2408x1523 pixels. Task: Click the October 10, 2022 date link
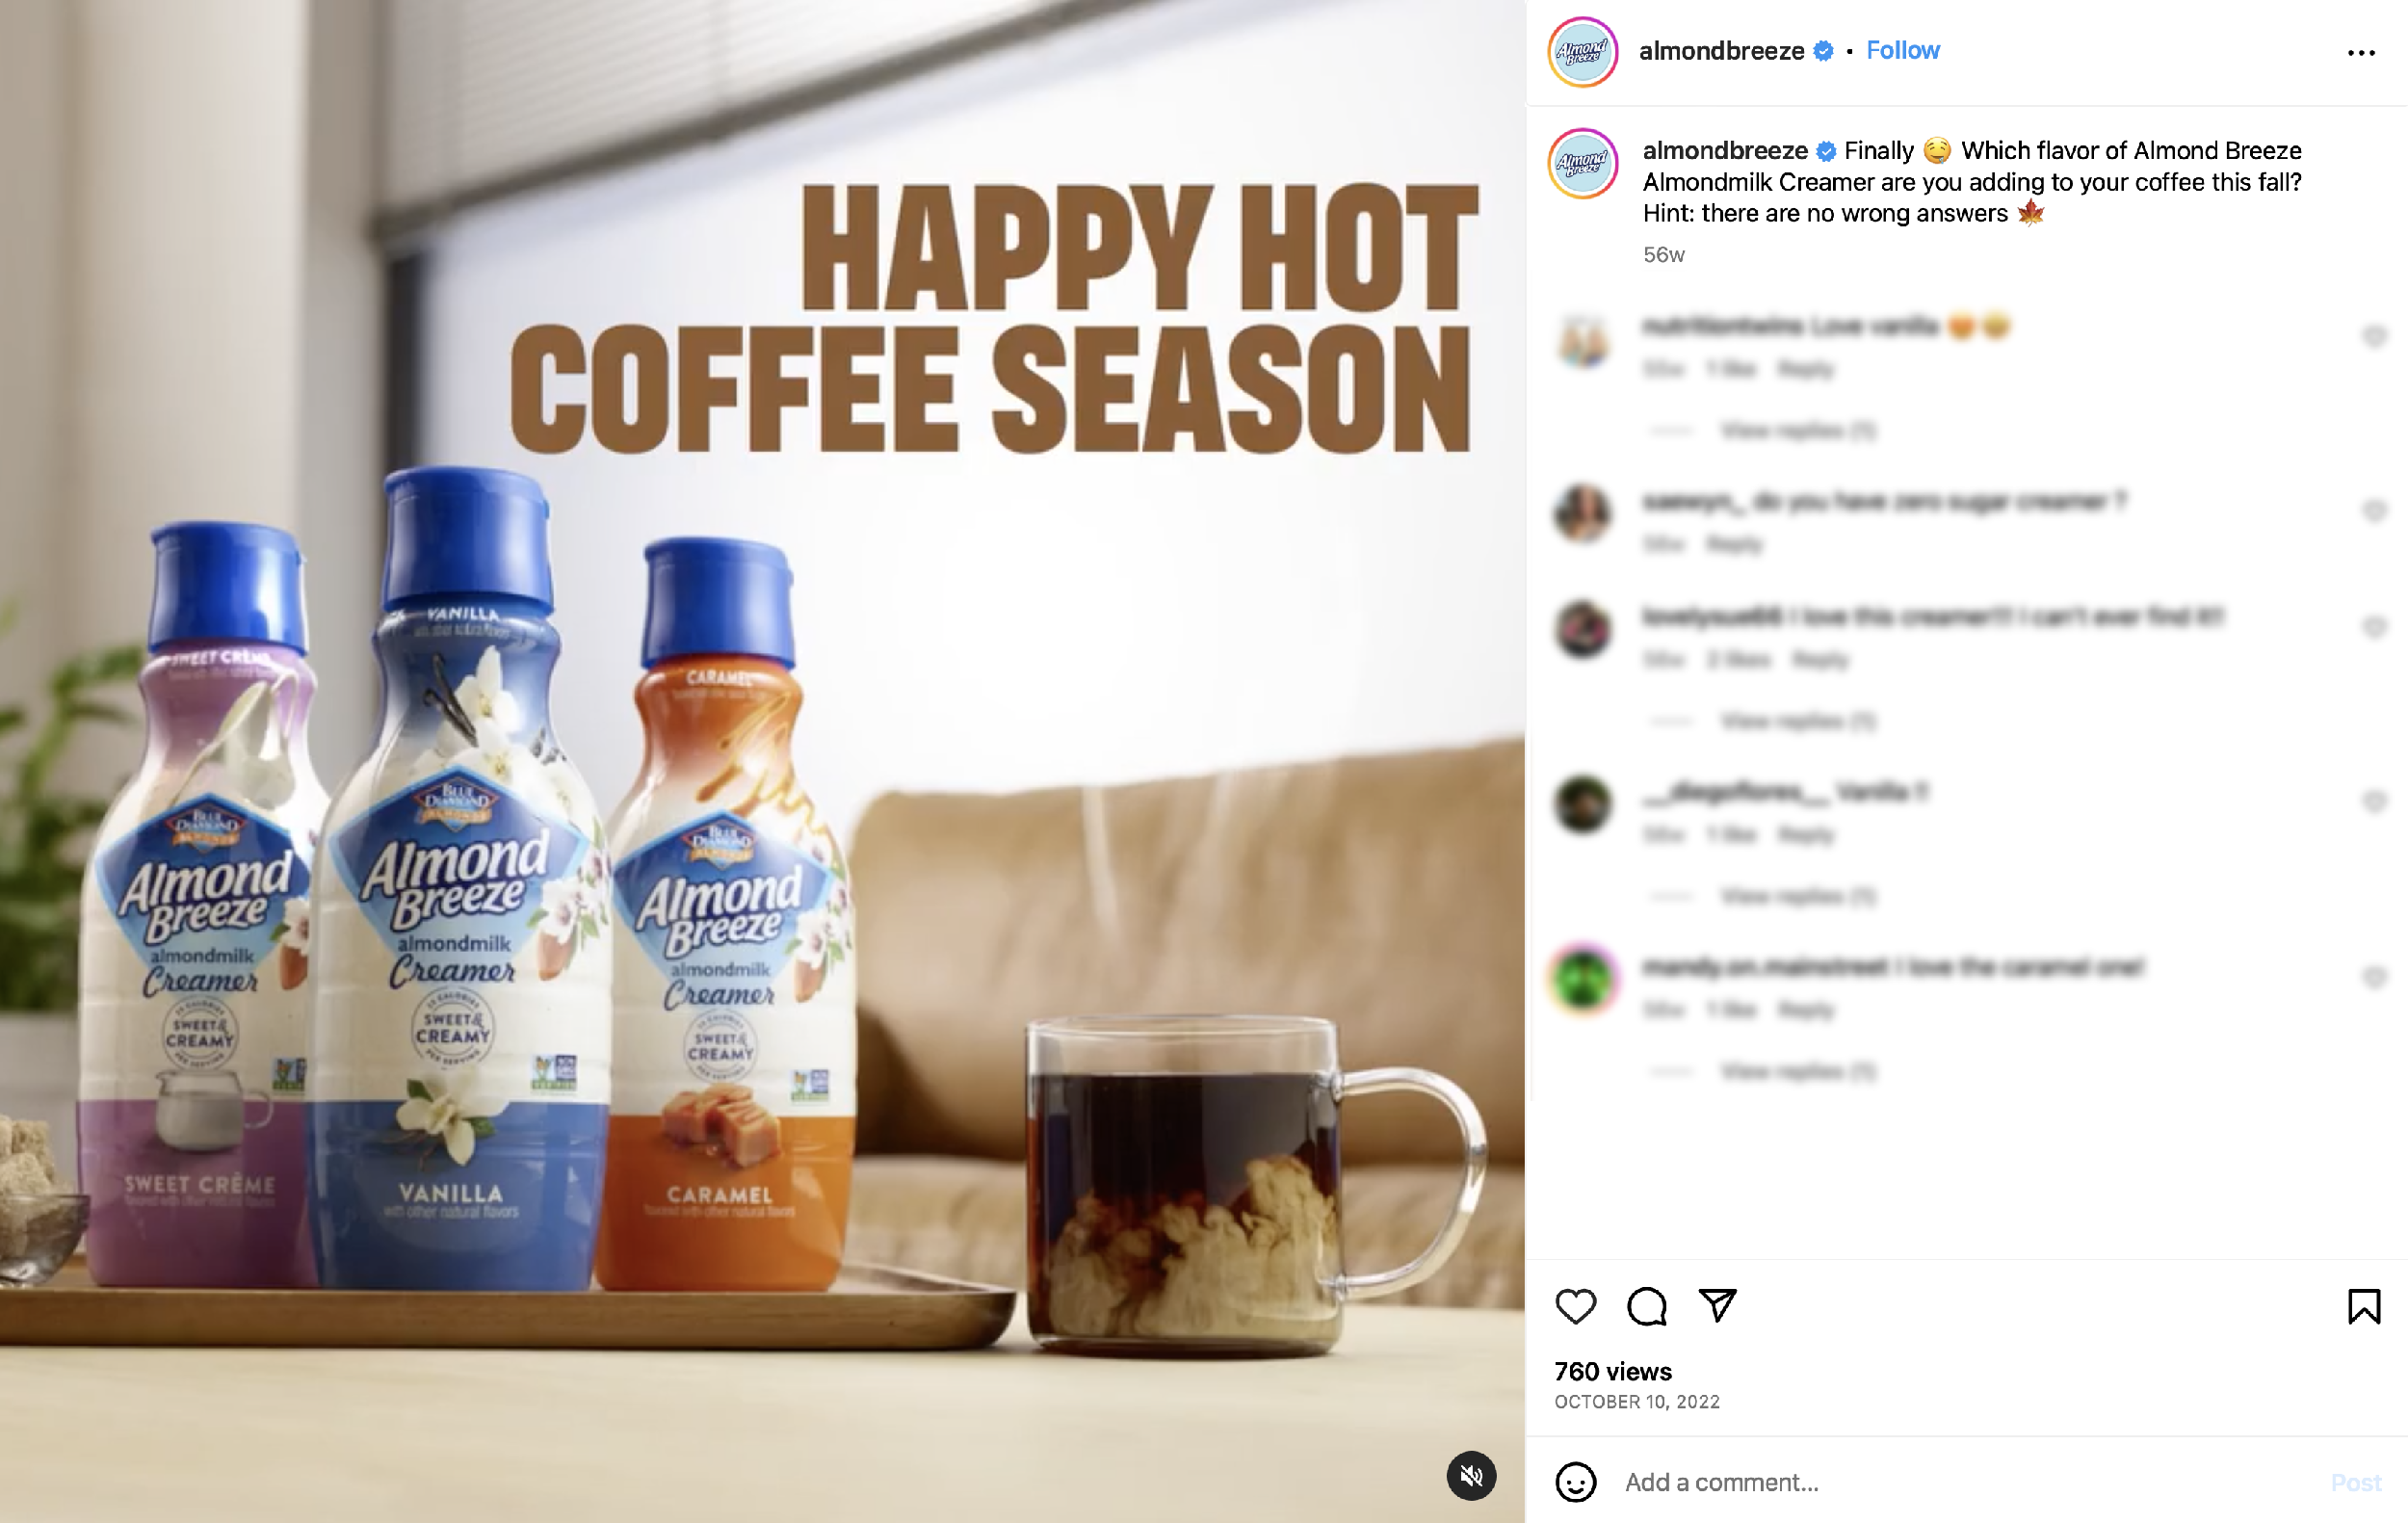pyautogui.click(x=1637, y=1402)
